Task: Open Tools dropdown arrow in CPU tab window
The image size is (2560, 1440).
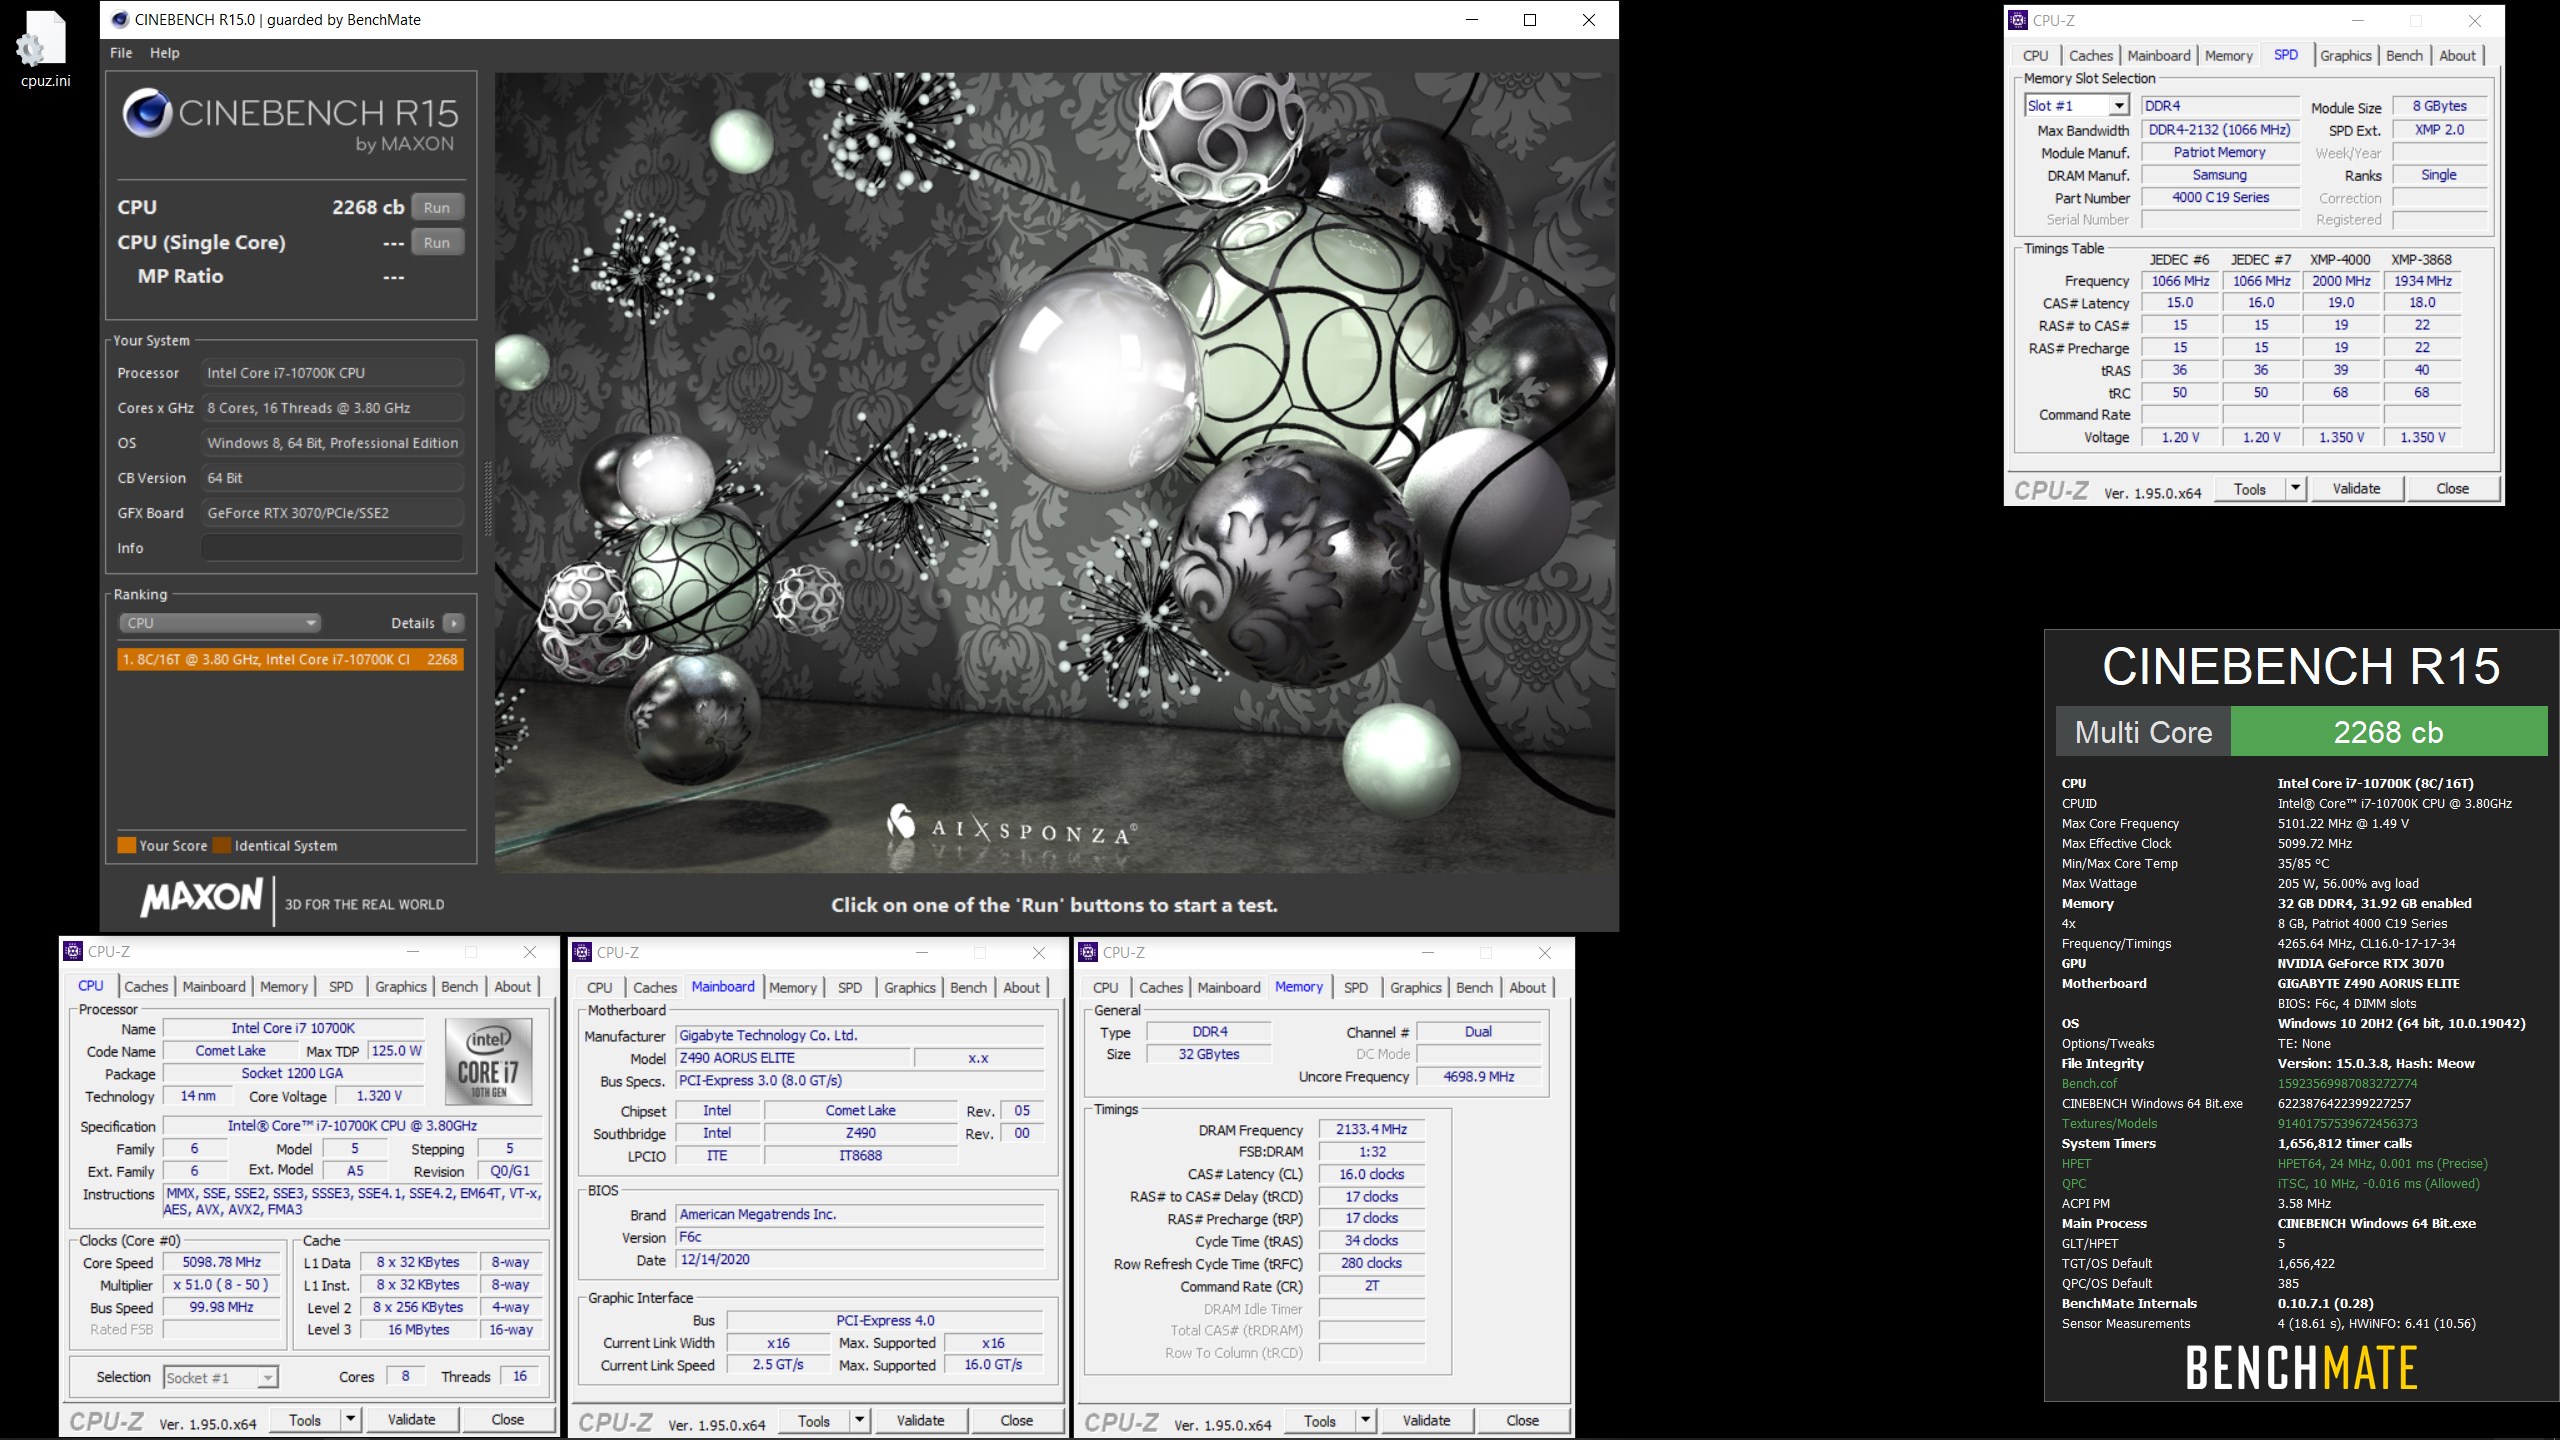Action: [350, 1419]
